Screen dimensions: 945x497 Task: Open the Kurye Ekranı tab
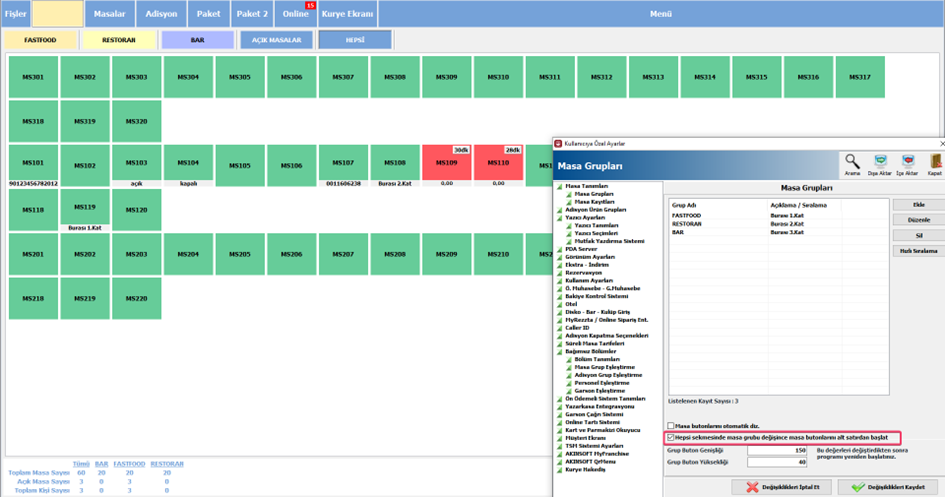(x=347, y=14)
